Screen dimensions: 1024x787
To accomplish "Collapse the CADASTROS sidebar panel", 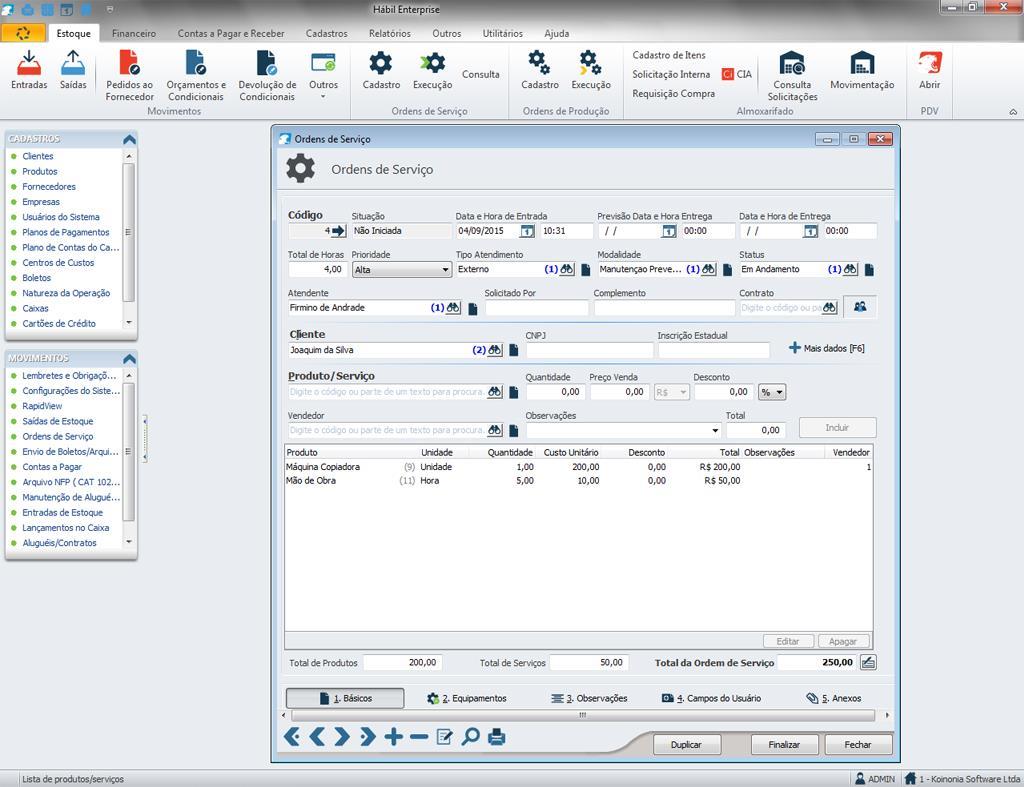I will (x=129, y=139).
